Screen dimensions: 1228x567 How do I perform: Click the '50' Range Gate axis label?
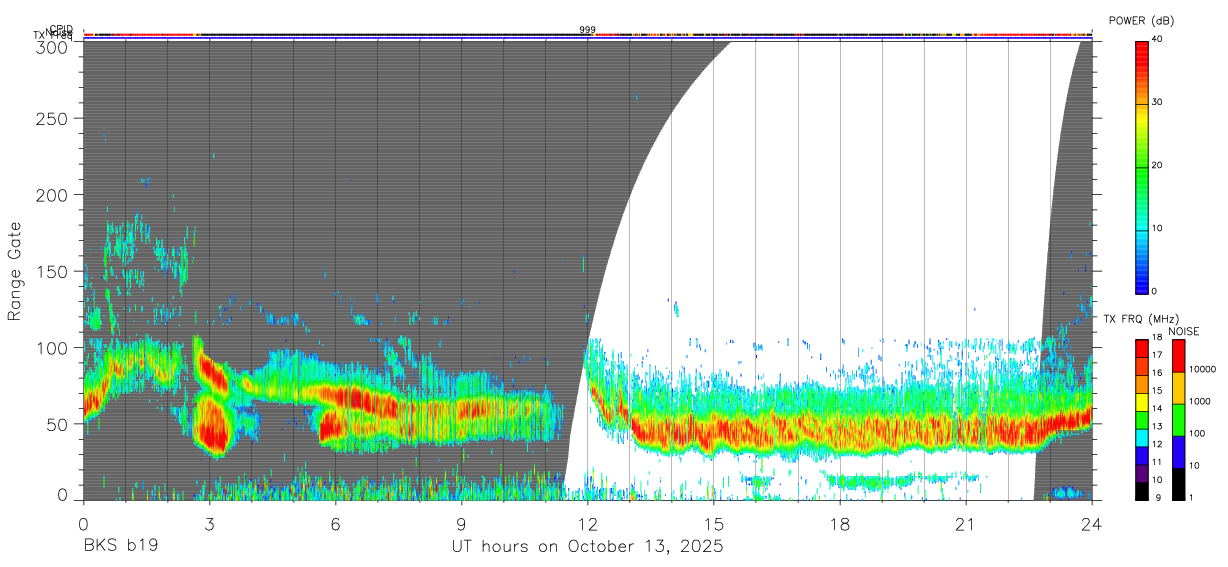(x=59, y=423)
